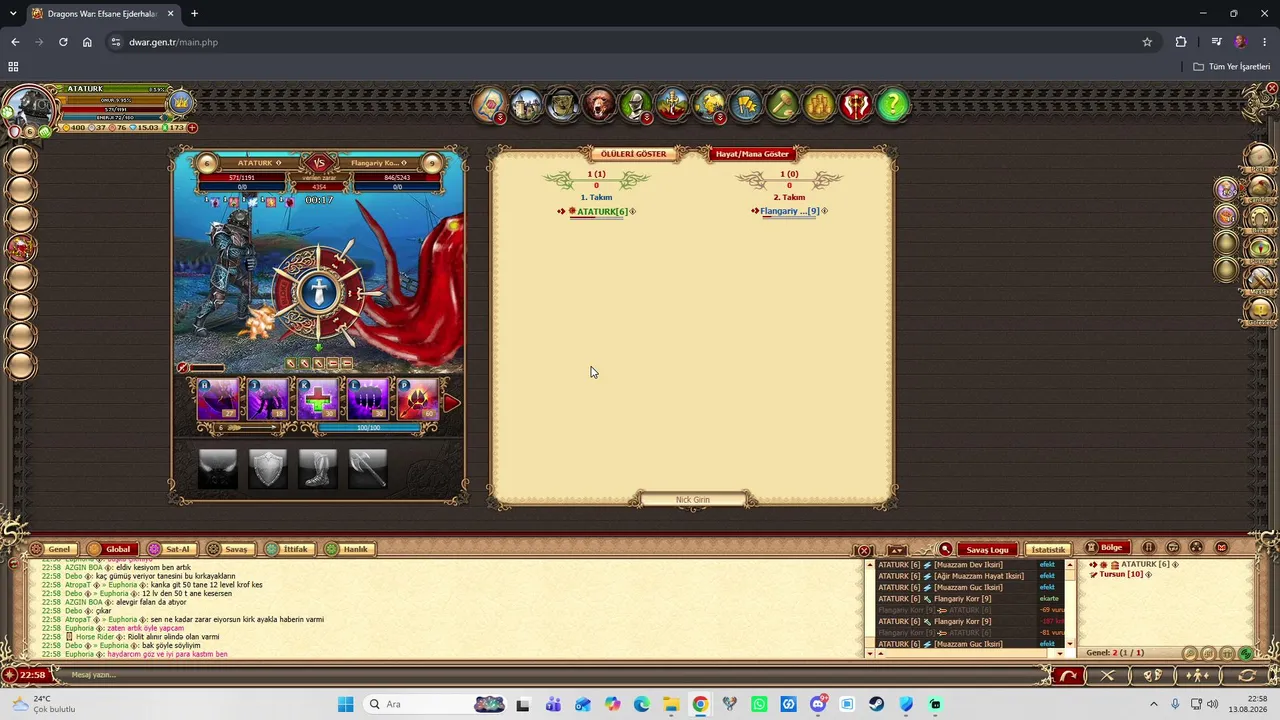Open the scroll map icon in top menu
Viewport: 1280px width, 720px height.
[x=489, y=104]
